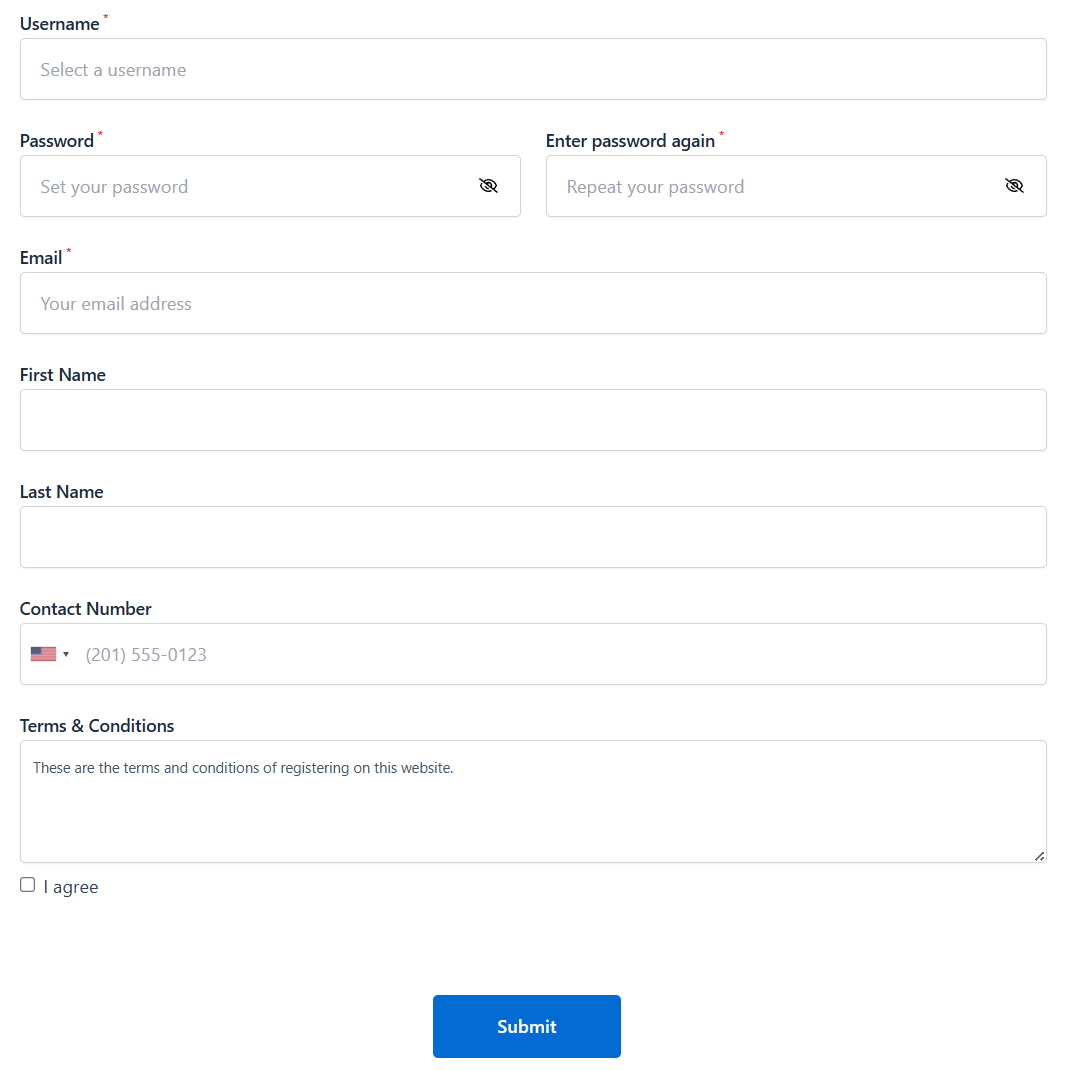
Task: Click the Contact Number label
Action: pos(85,609)
